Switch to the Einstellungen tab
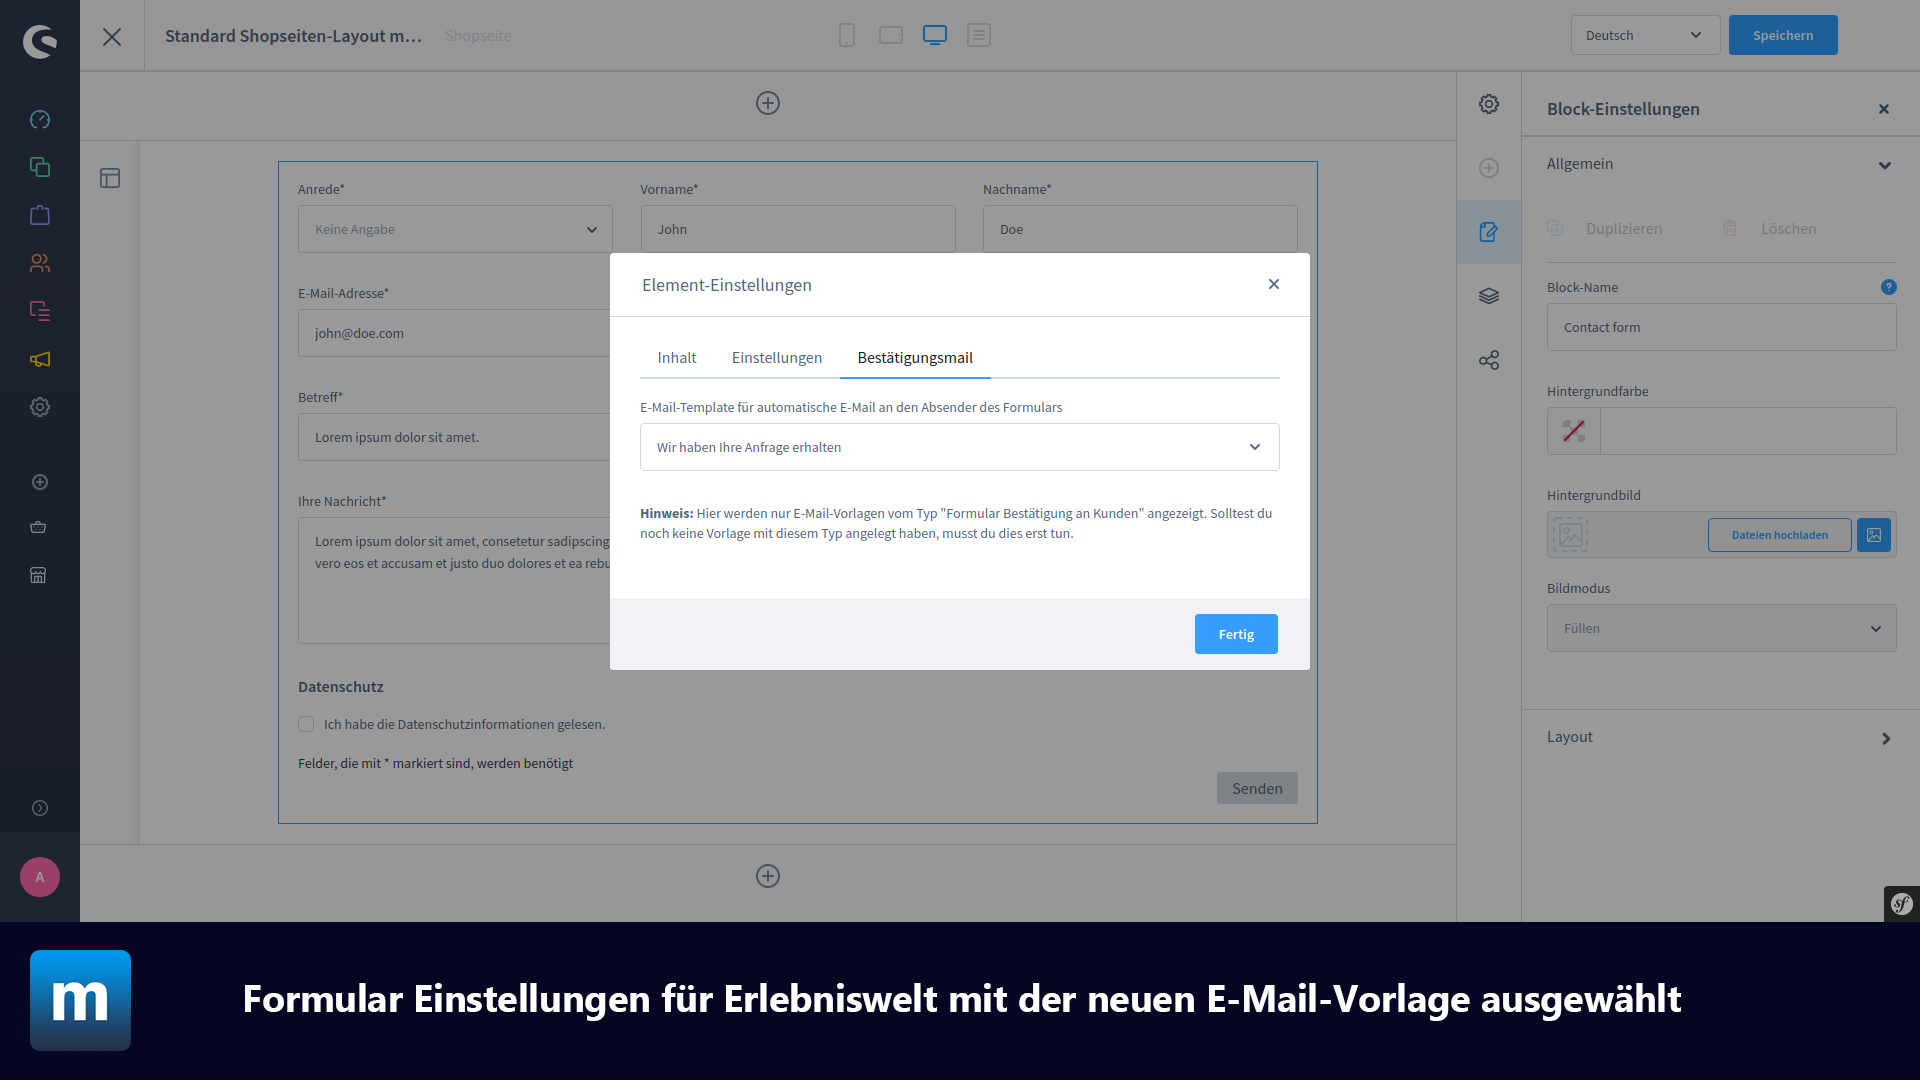The image size is (1920, 1080). [x=777, y=357]
